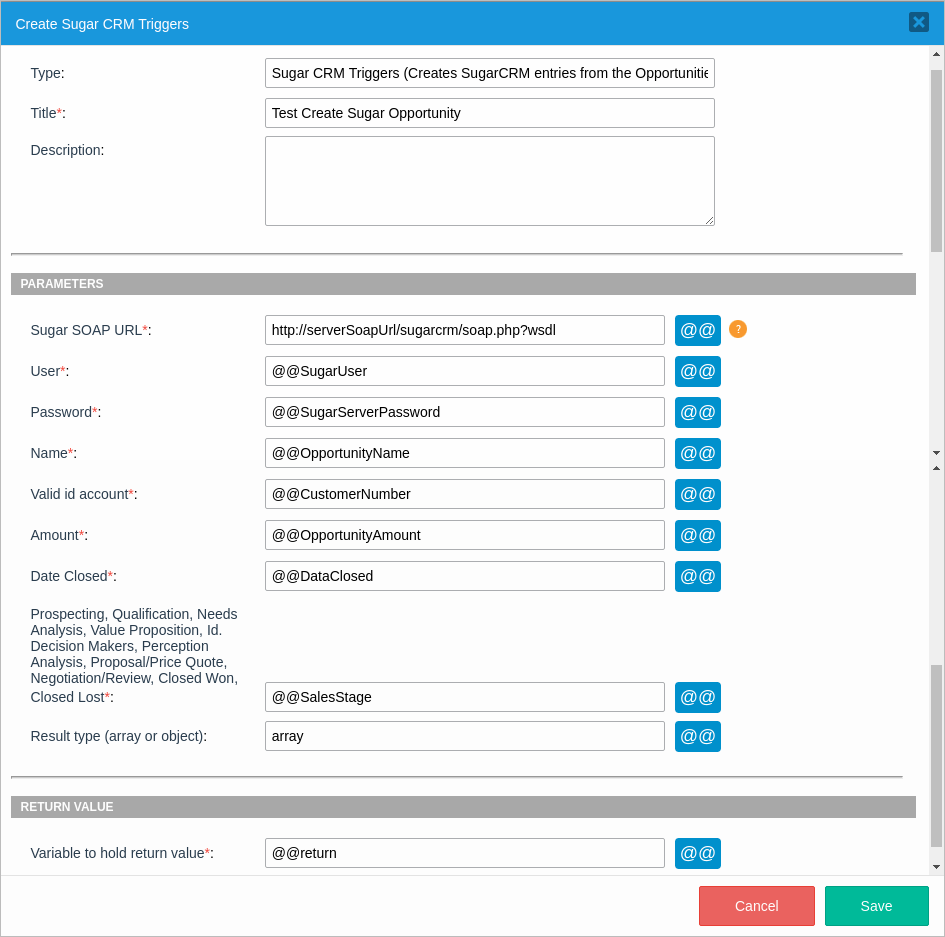Image resolution: width=945 pixels, height=937 pixels.
Task: Open the @@ variable picker for User field
Action: (697, 371)
